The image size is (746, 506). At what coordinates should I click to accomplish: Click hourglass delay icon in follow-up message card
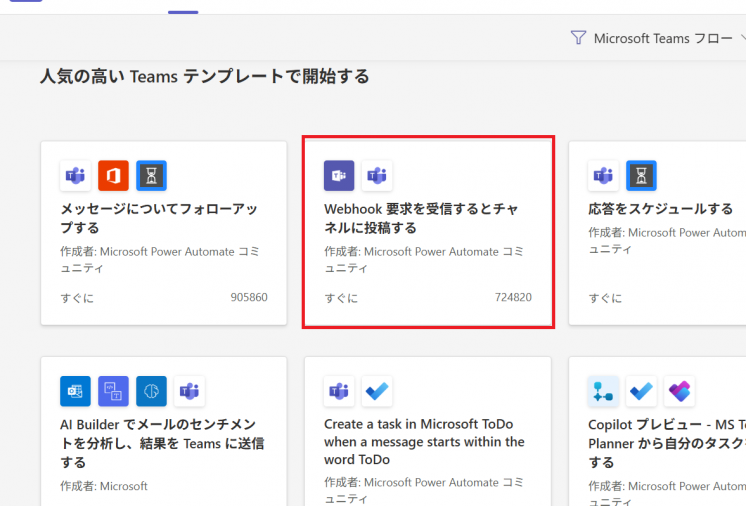(x=152, y=176)
